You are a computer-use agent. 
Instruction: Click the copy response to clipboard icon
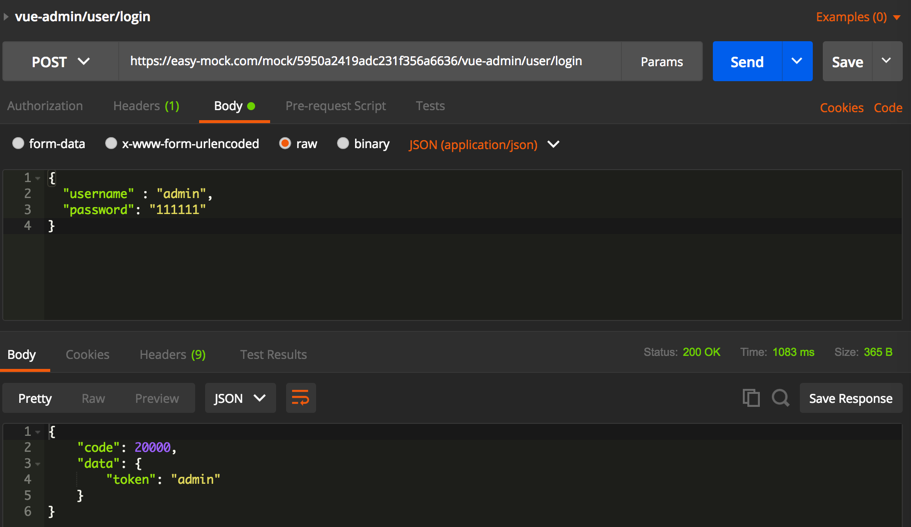[751, 398]
